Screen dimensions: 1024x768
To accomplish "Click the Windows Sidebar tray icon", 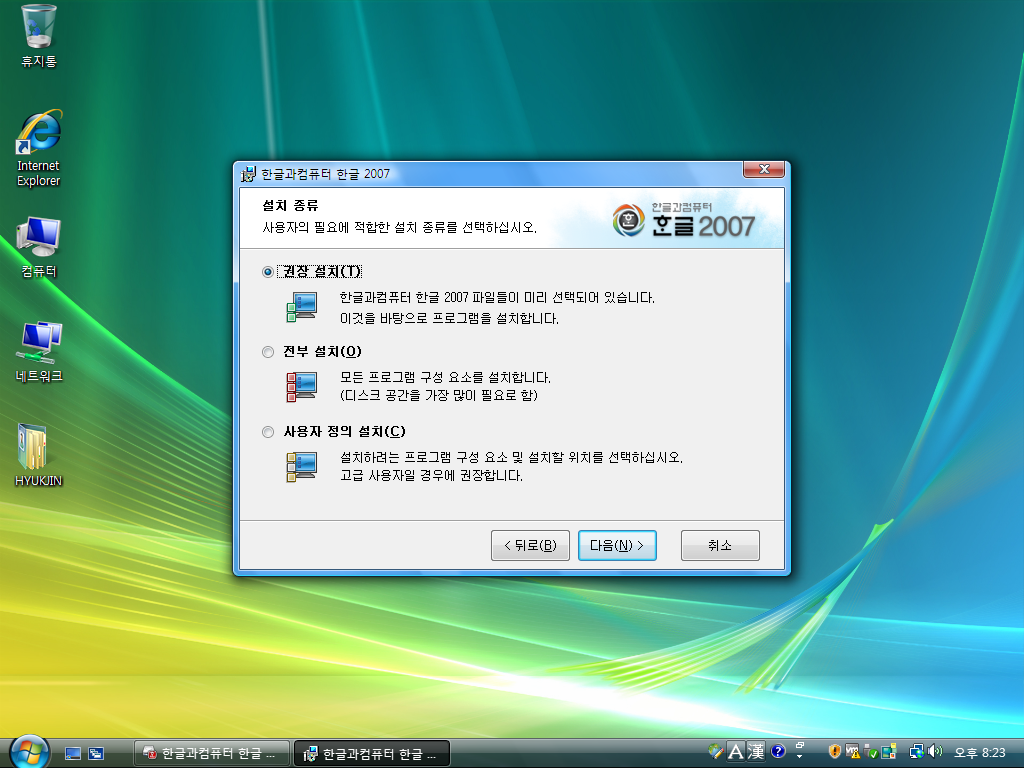I will 889,752.
